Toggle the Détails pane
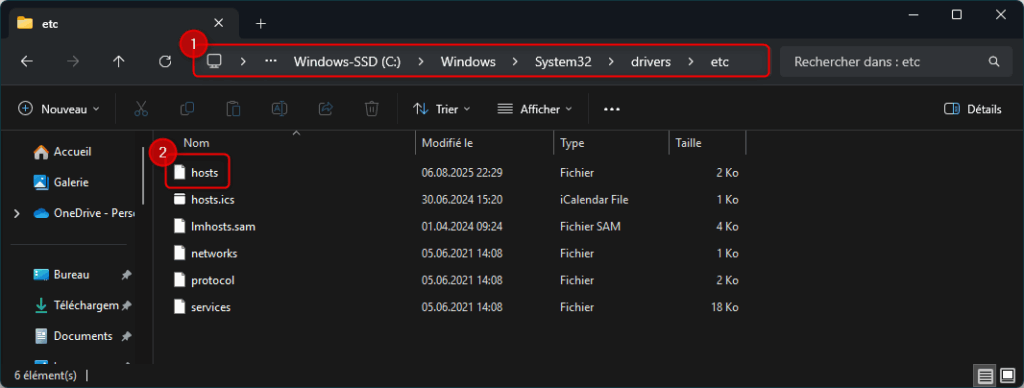This screenshot has height=388, width=1024. coord(972,109)
